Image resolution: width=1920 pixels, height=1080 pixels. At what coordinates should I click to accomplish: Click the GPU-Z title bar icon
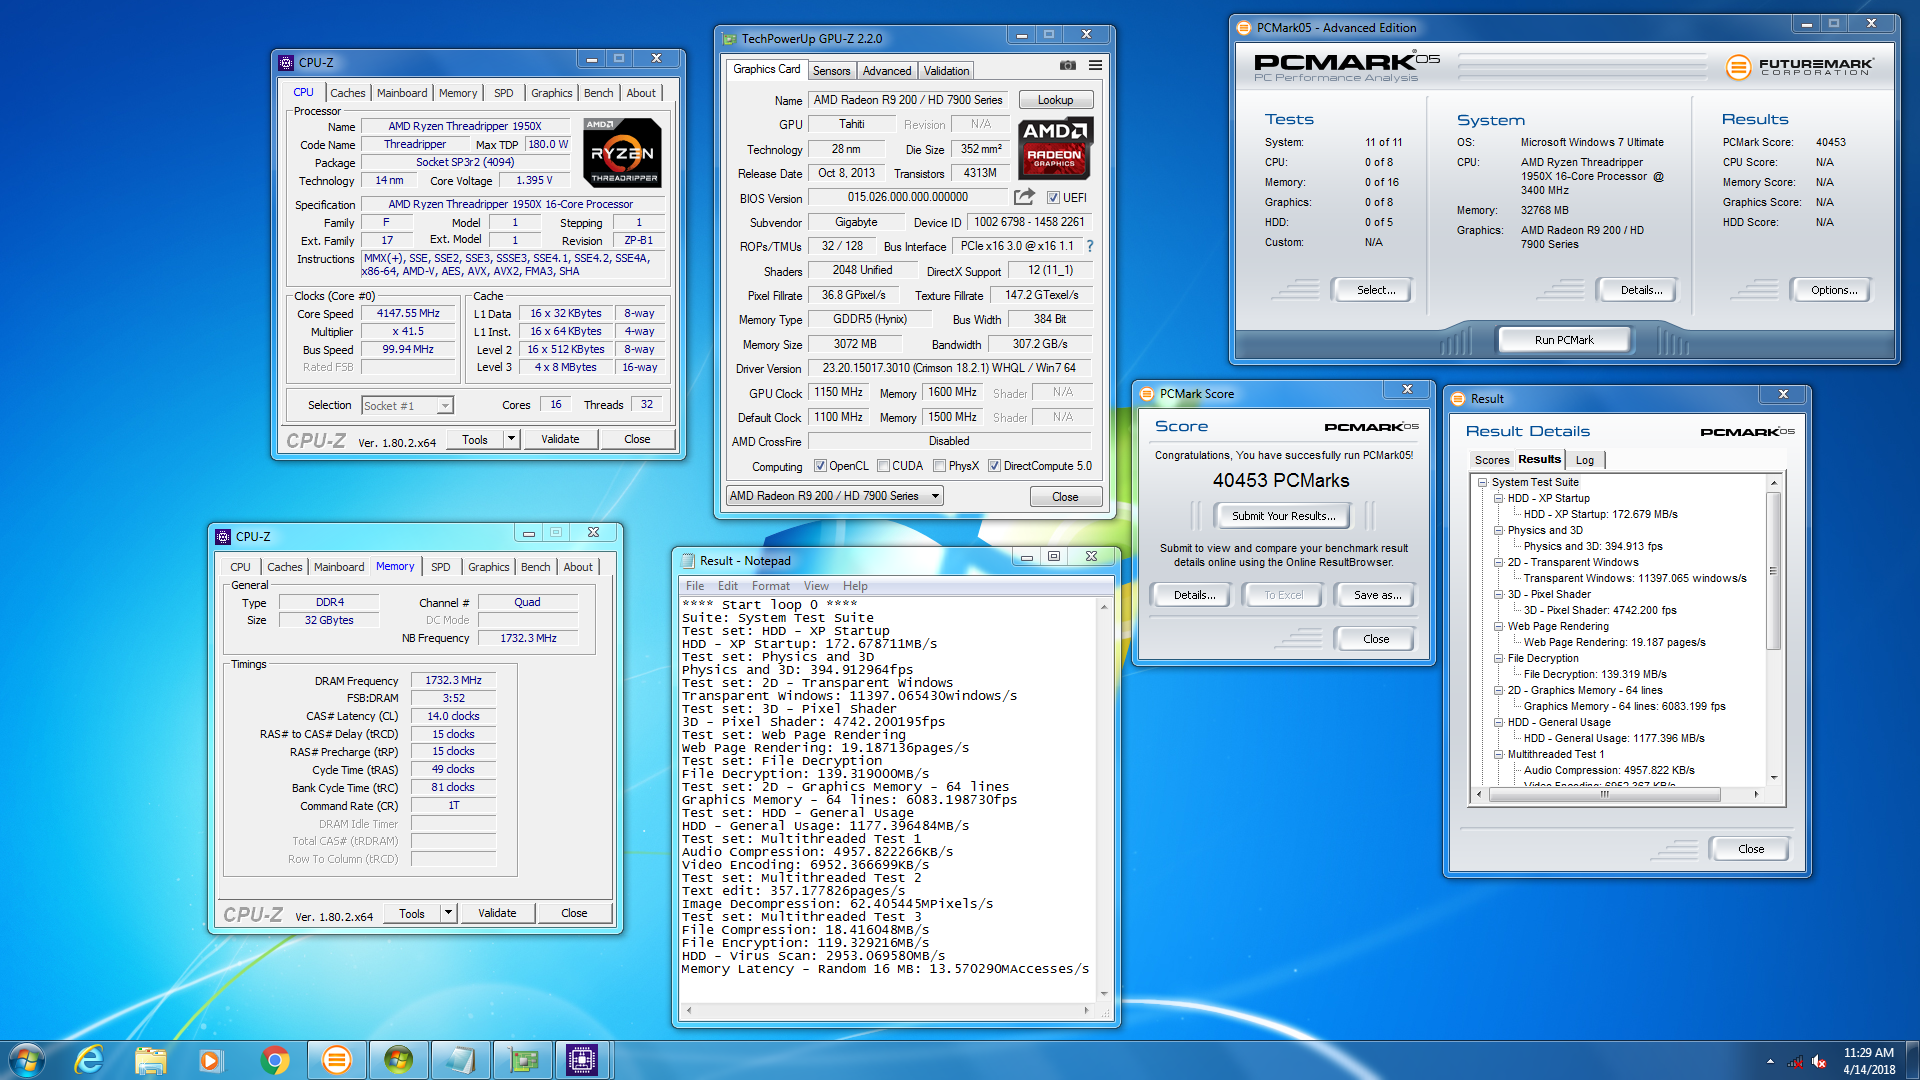click(729, 39)
